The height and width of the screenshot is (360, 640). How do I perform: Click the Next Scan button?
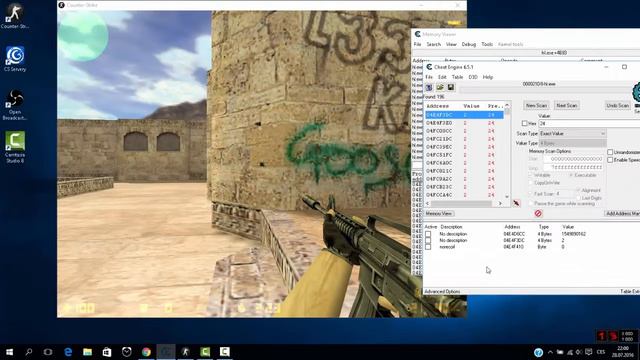point(567,106)
